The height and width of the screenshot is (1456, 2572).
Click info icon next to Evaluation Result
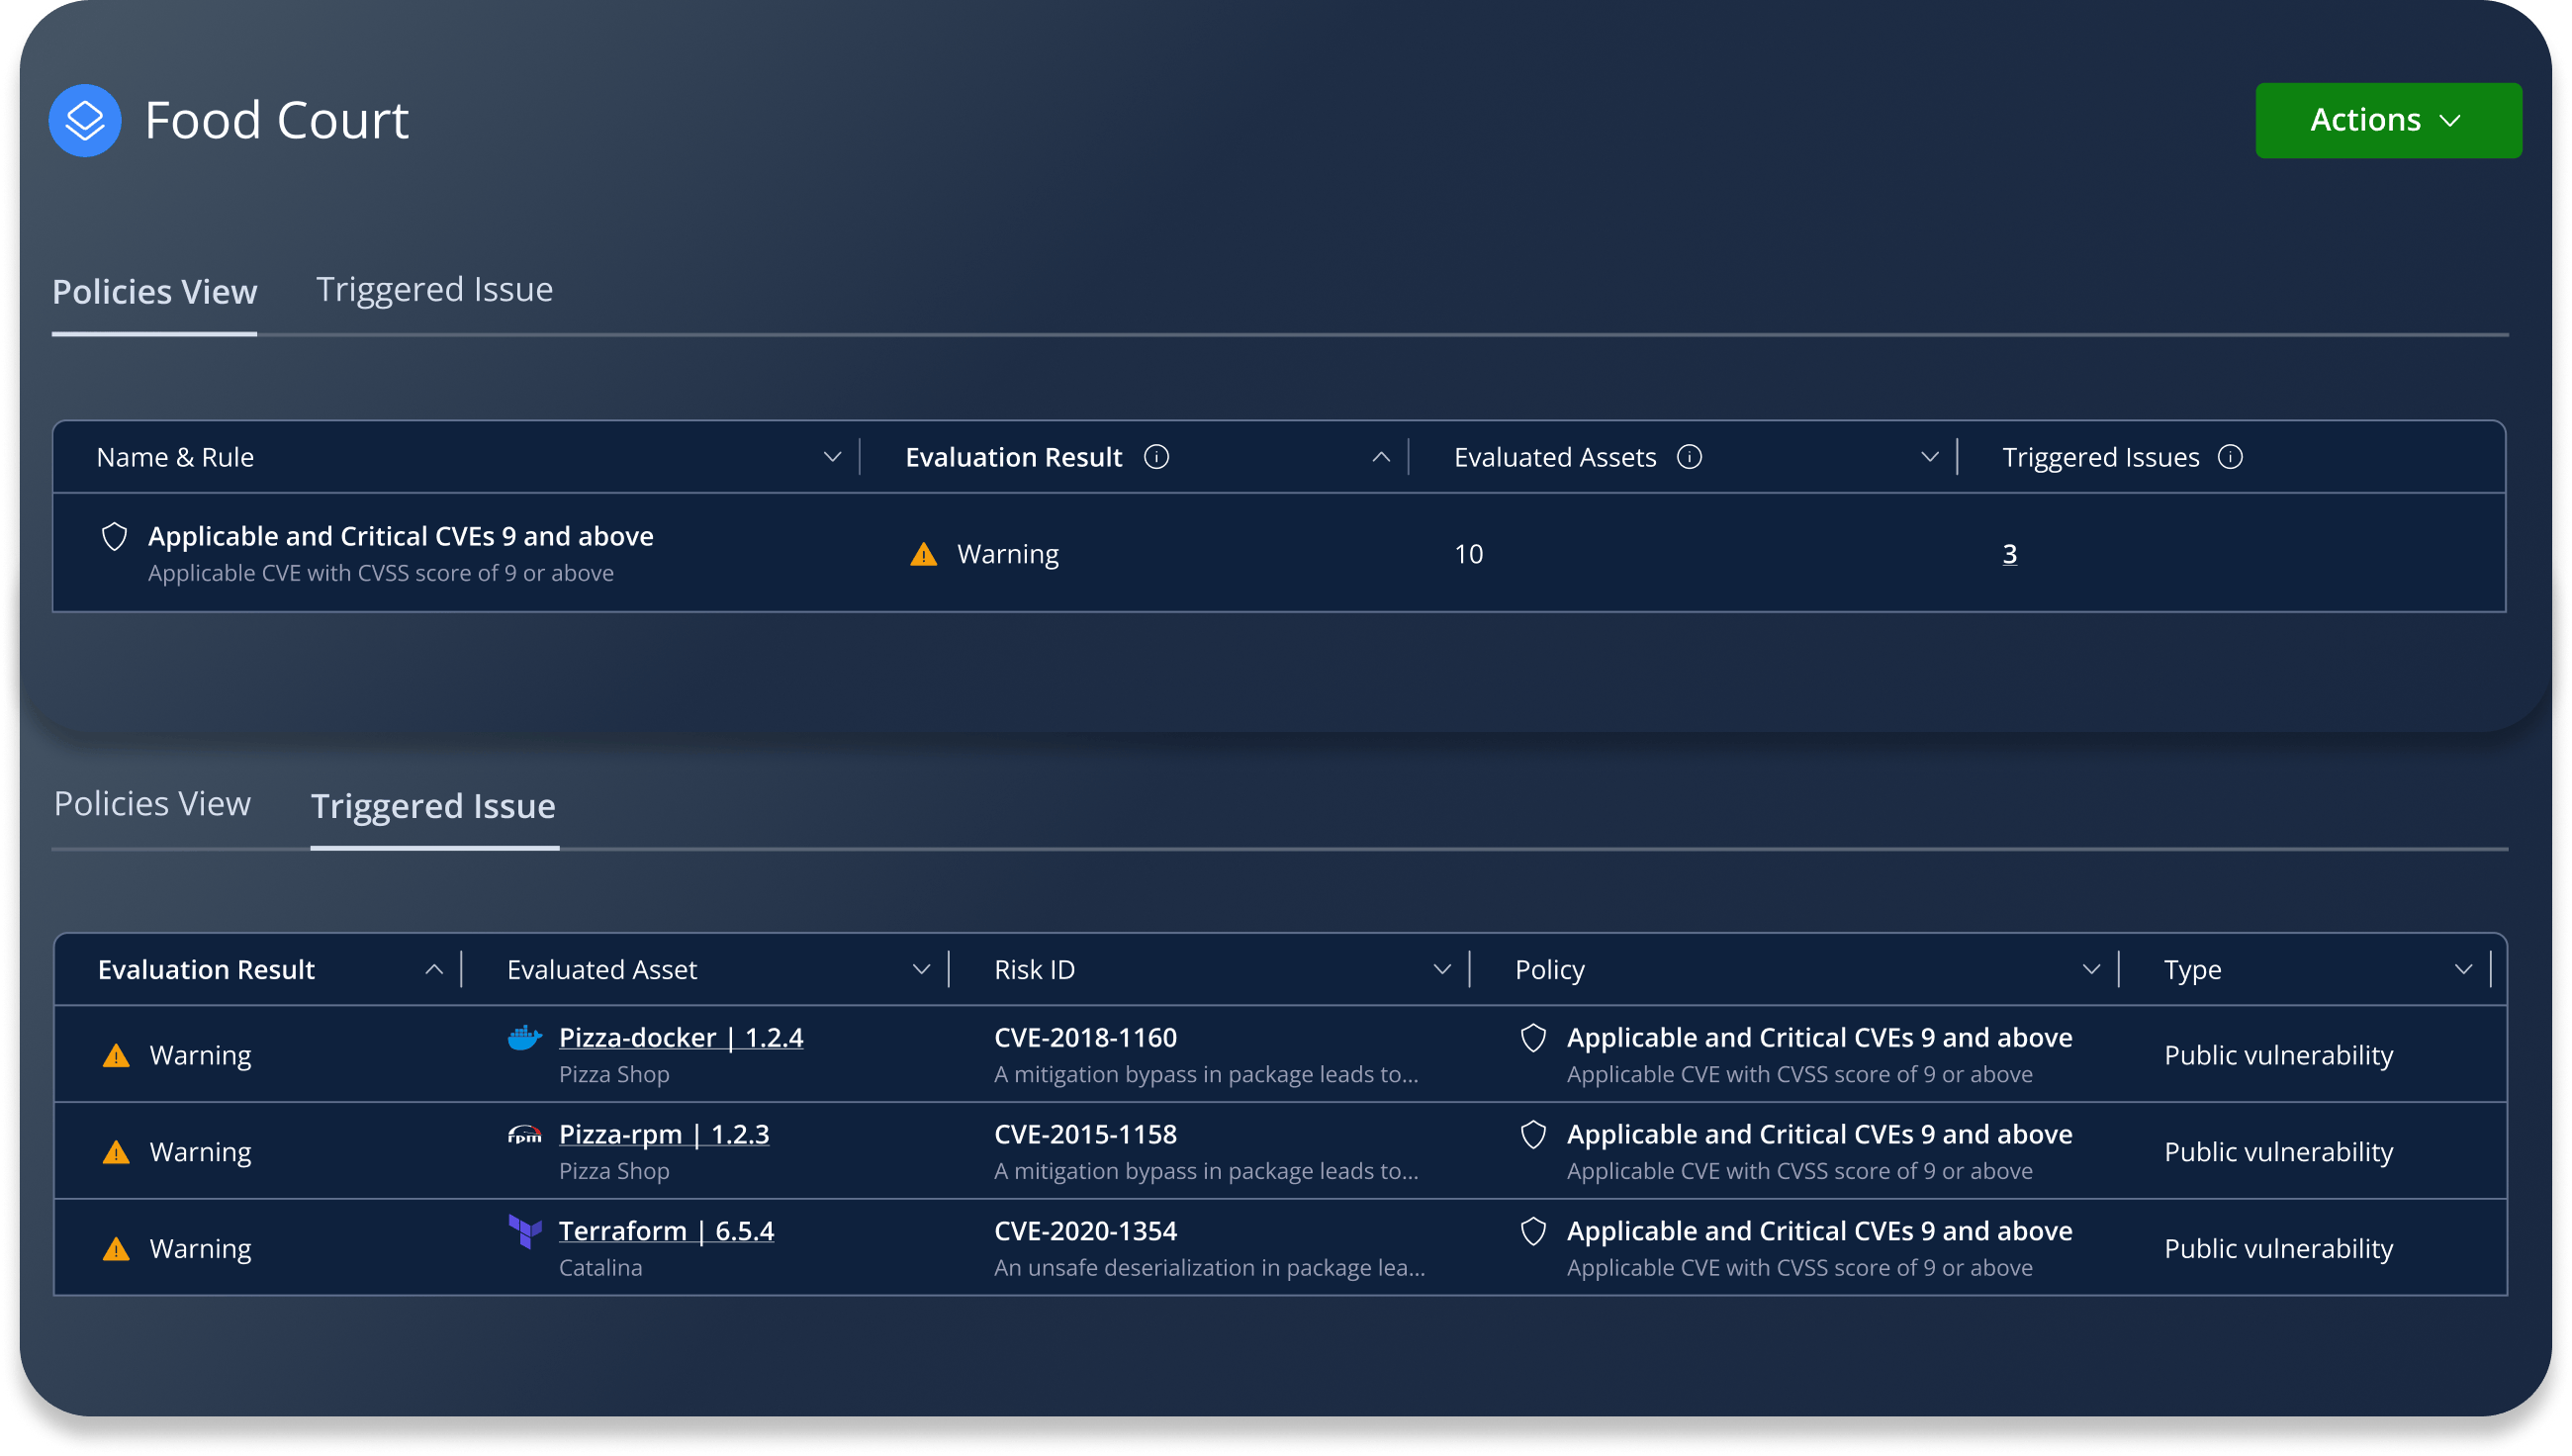pyautogui.click(x=1156, y=457)
